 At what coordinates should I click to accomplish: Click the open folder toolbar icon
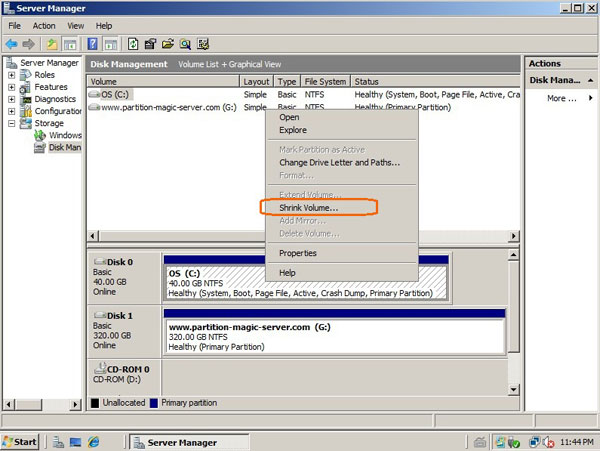point(168,44)
